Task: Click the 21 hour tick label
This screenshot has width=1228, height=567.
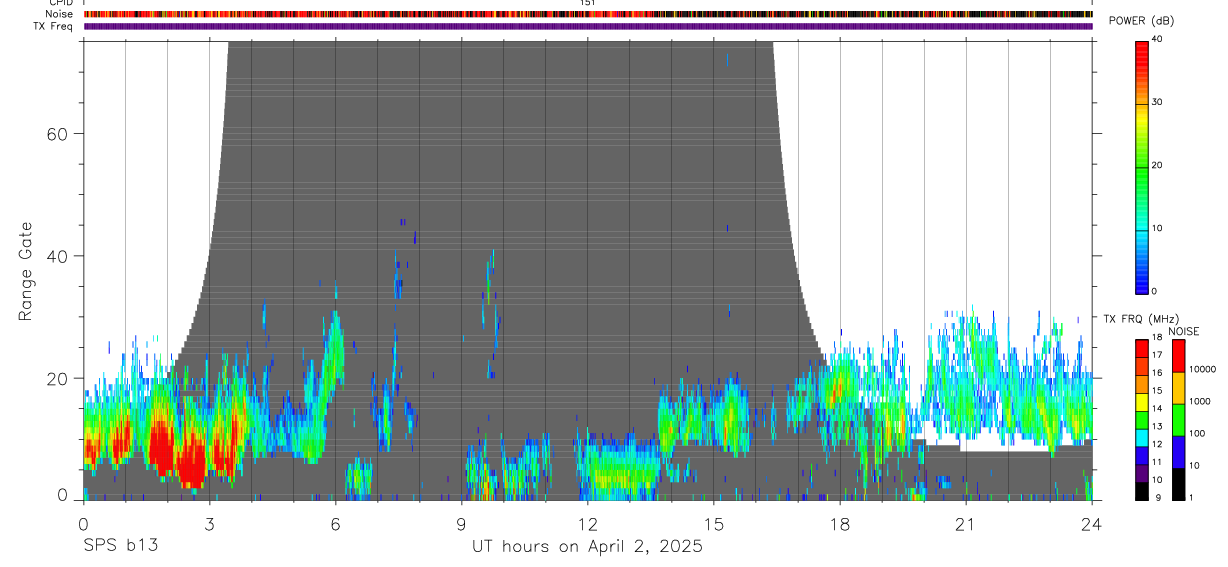Action: click(x=965, y=524)
